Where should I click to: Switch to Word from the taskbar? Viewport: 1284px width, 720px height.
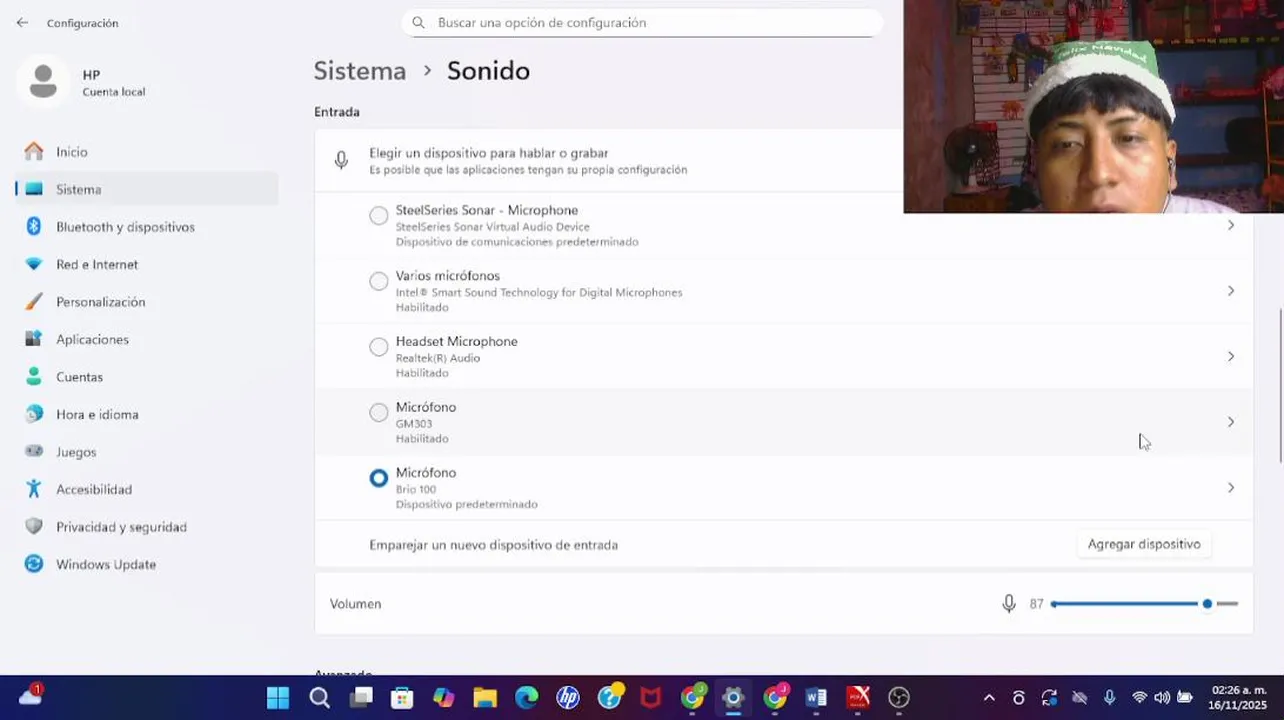coord(816,698)
